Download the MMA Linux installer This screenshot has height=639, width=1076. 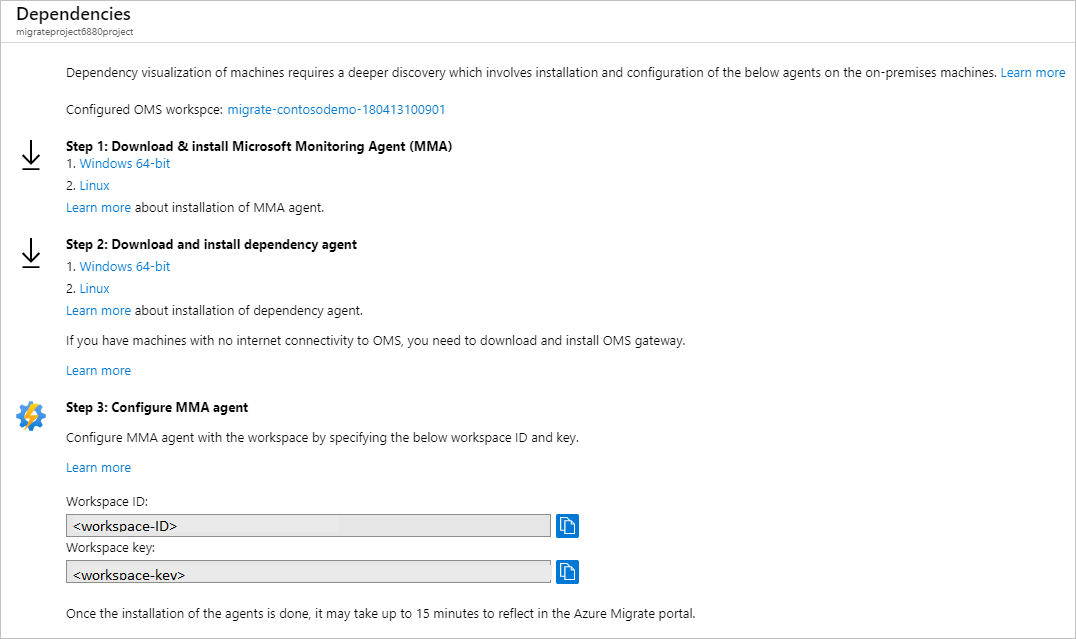pyautogui.click(x=95, y=186)
